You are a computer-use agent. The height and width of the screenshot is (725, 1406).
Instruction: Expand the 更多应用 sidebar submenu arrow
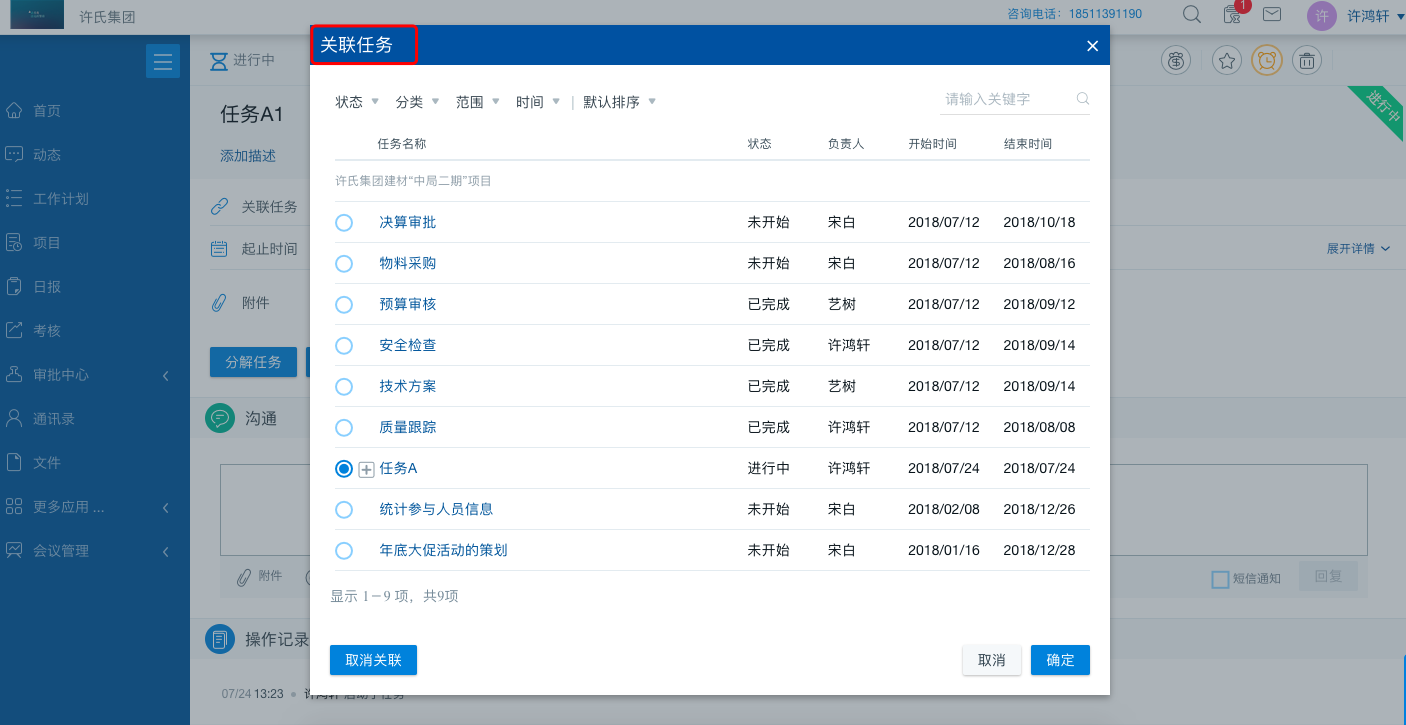point(166,507)
